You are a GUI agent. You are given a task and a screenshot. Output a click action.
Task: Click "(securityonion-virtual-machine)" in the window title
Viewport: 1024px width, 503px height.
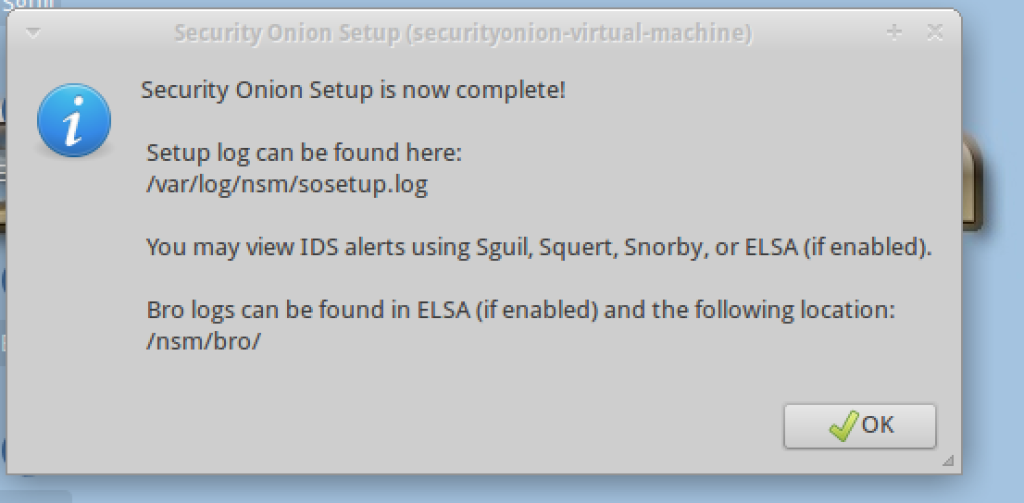(582, 33)
